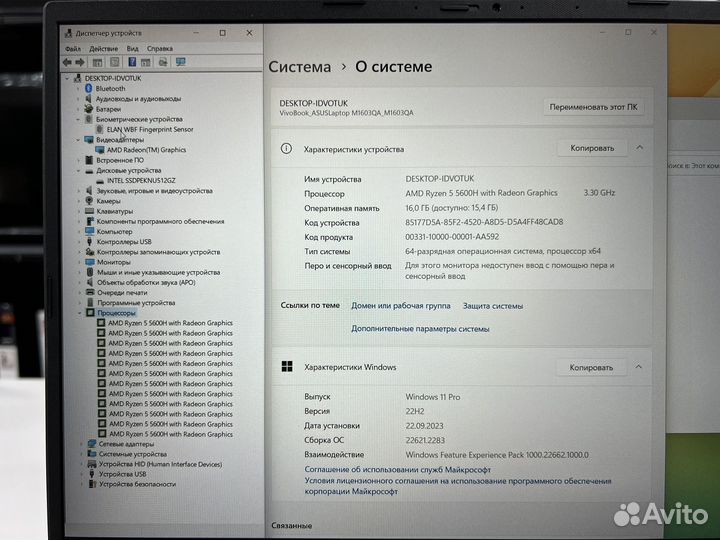Click the Компьютер monitor icon

(x=90, y=231)
